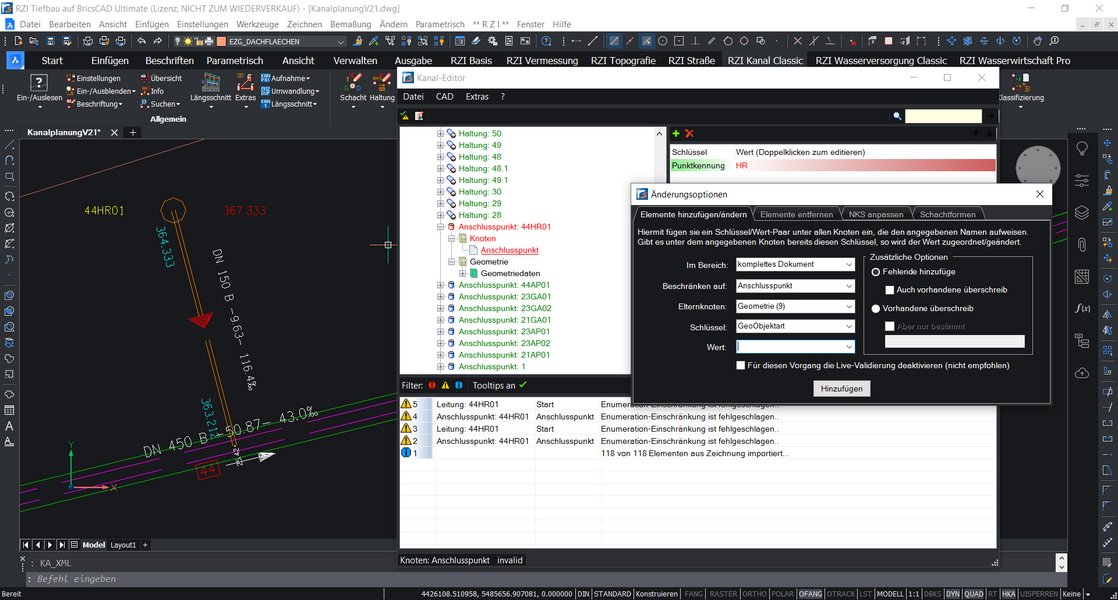The image size is (1118, 600).
Task: Open the Umwandlung ribbon dropdown
Action: coord(290,91)
